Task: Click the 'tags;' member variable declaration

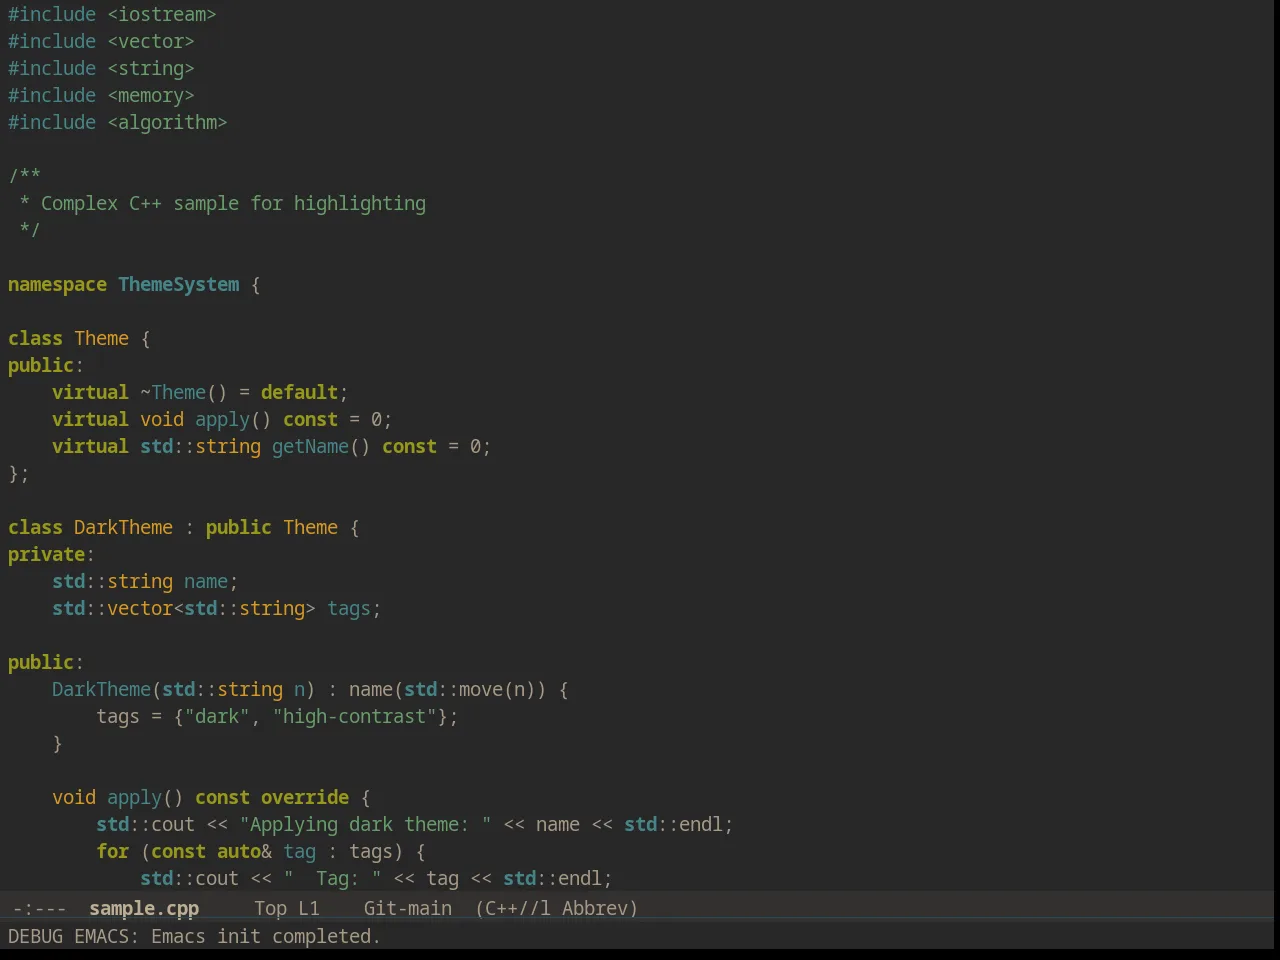Action: pyautogui.click(x=354, y=608)
